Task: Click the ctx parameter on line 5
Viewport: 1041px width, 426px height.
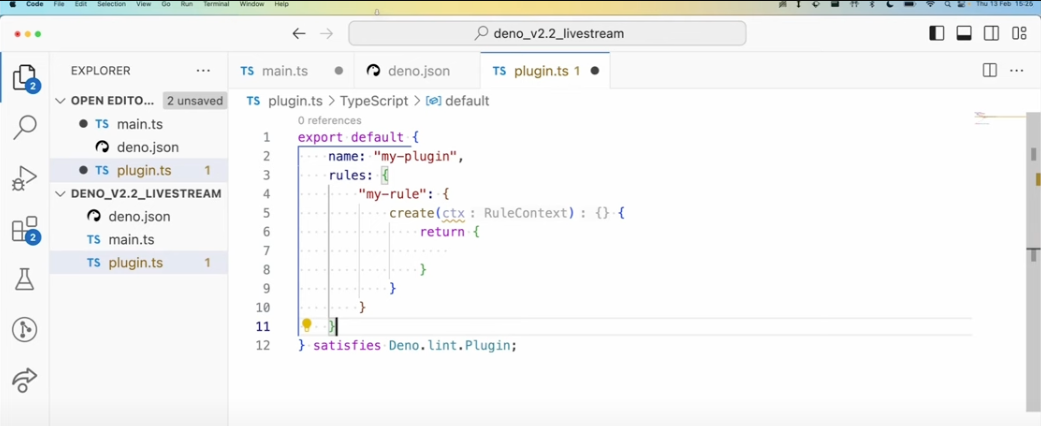Action: pyautogui.click(x=453, y=213)
